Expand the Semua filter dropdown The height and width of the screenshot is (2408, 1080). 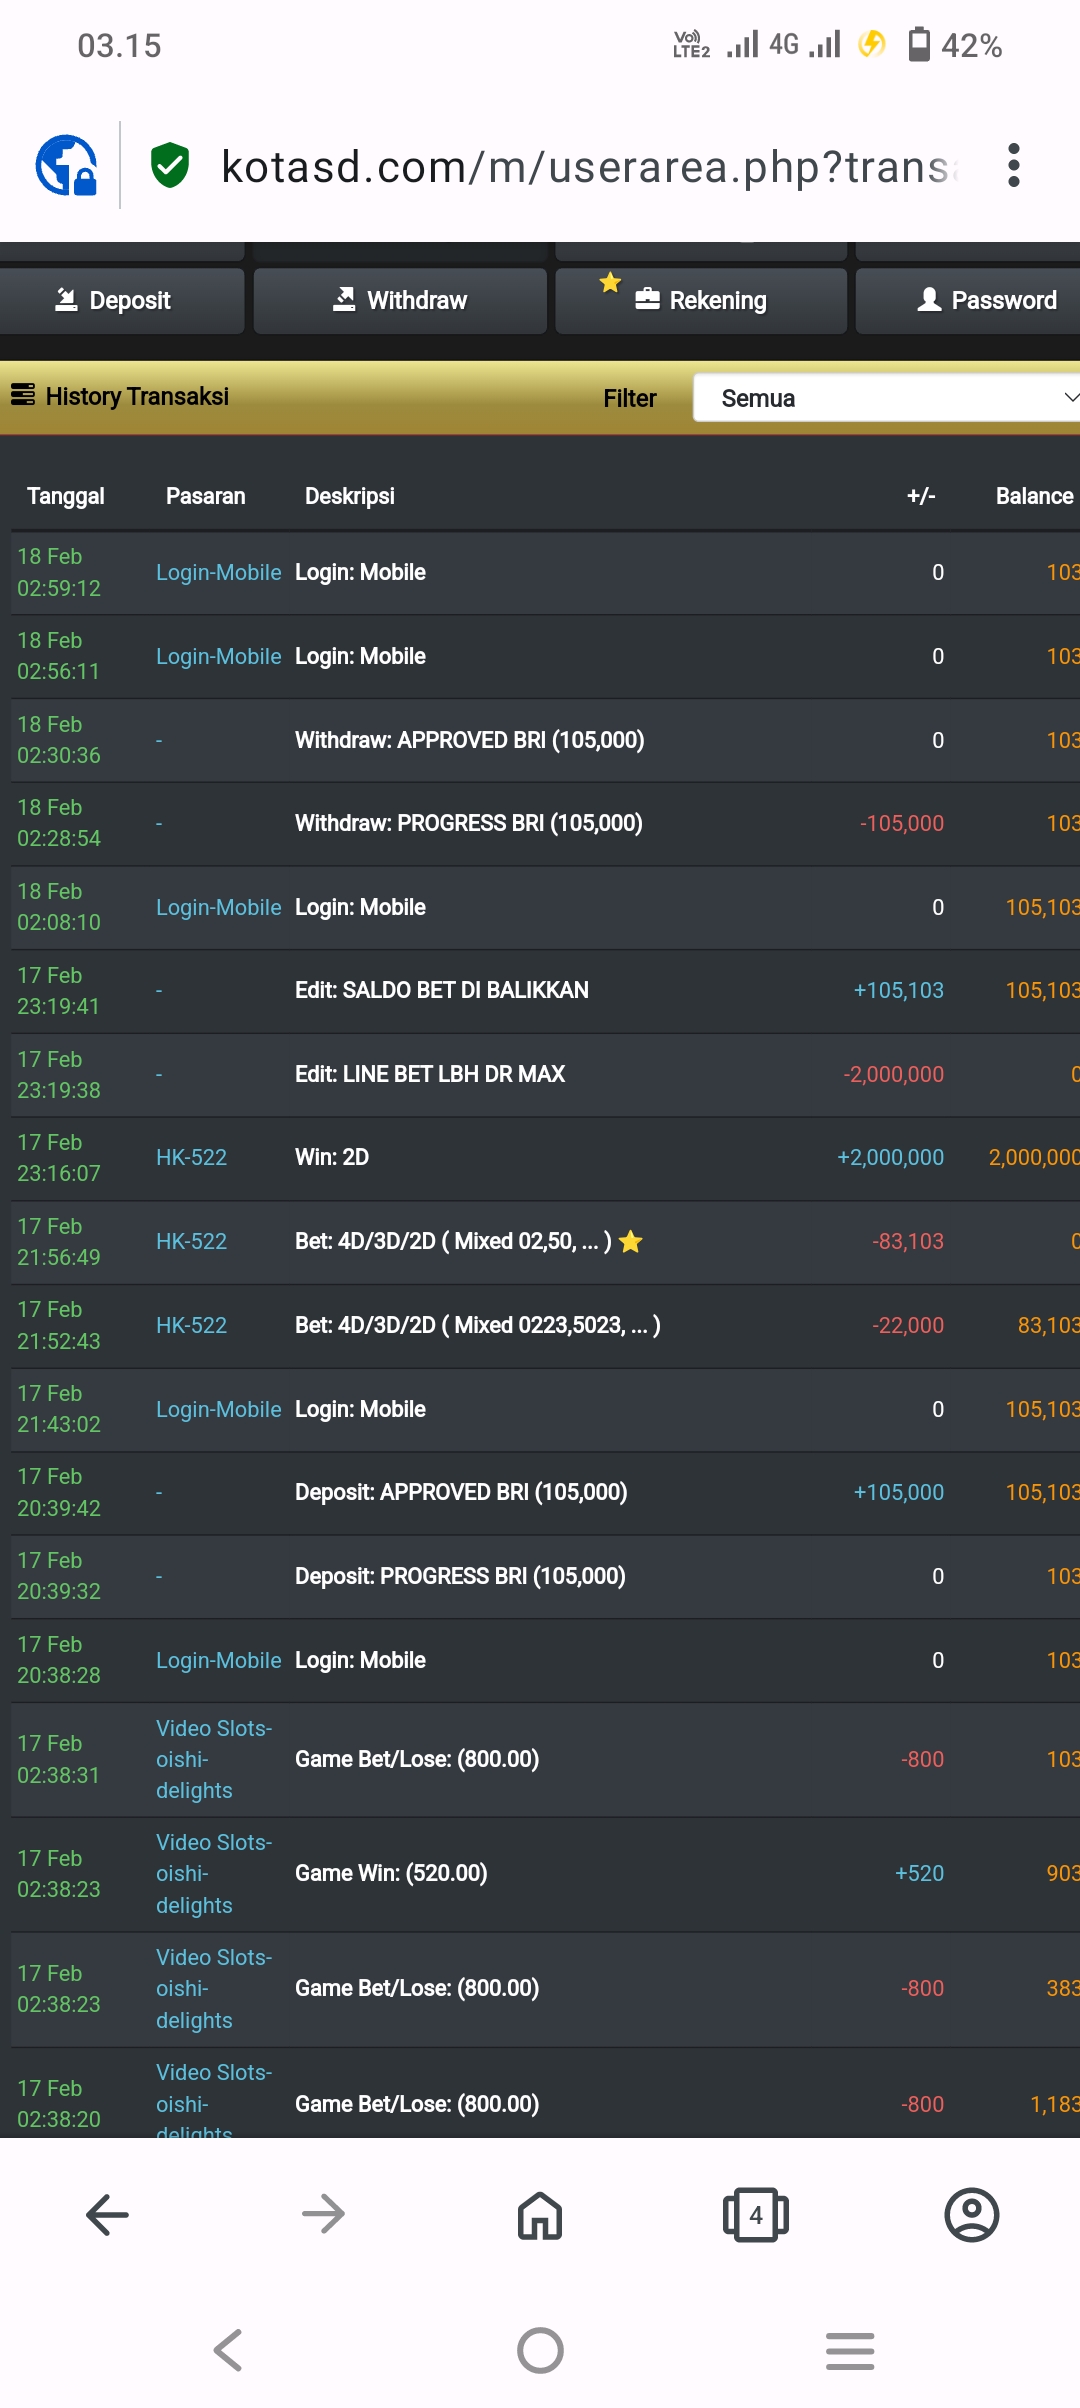pyautogui.click(x=886, y=398)
